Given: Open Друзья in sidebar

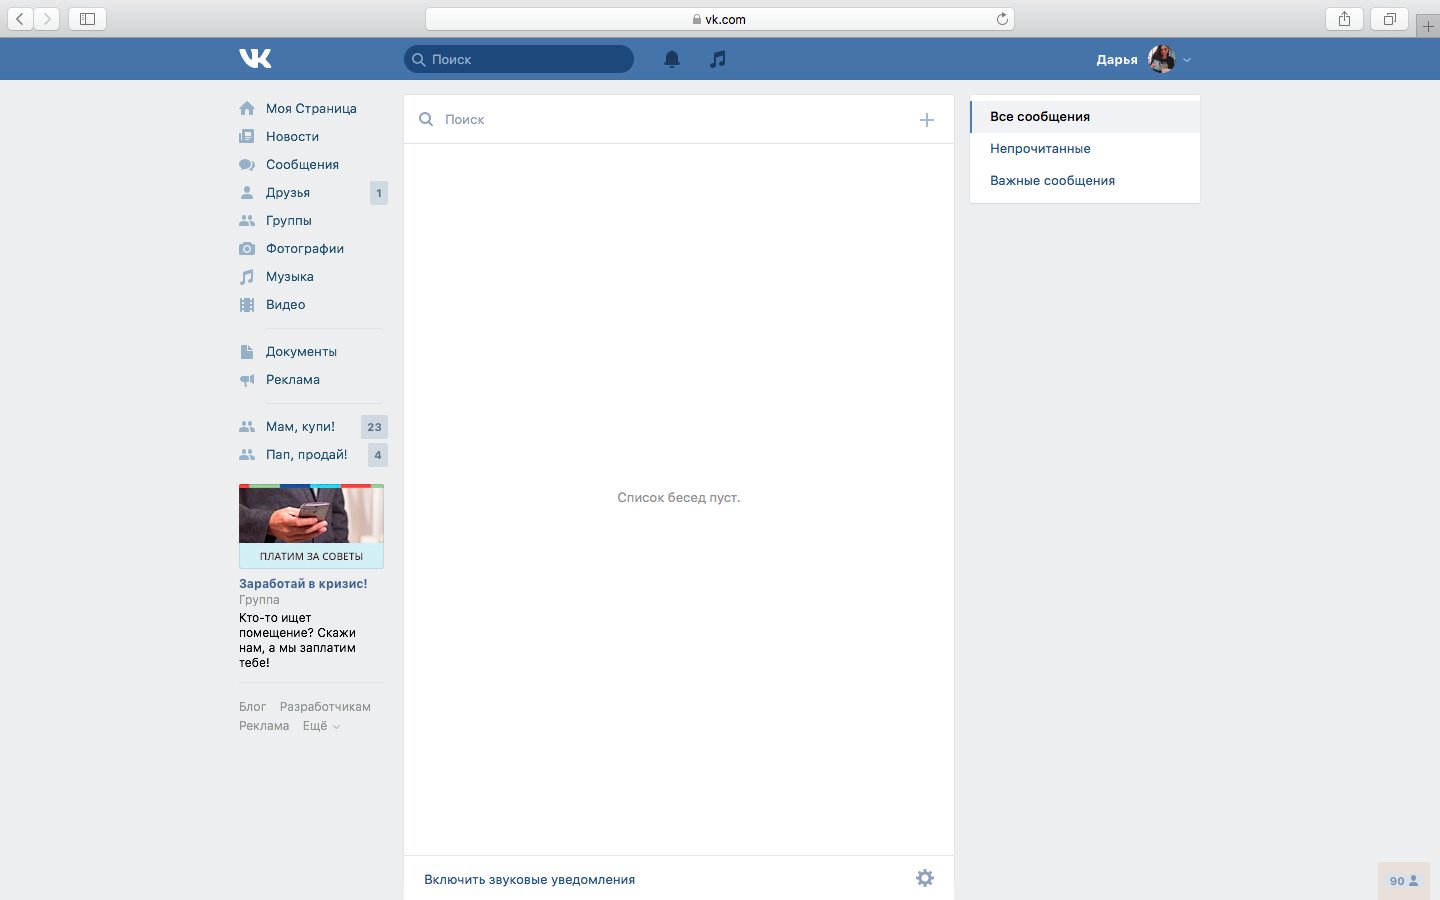Looking at the screenshot, I should click(x=288, y=192).
